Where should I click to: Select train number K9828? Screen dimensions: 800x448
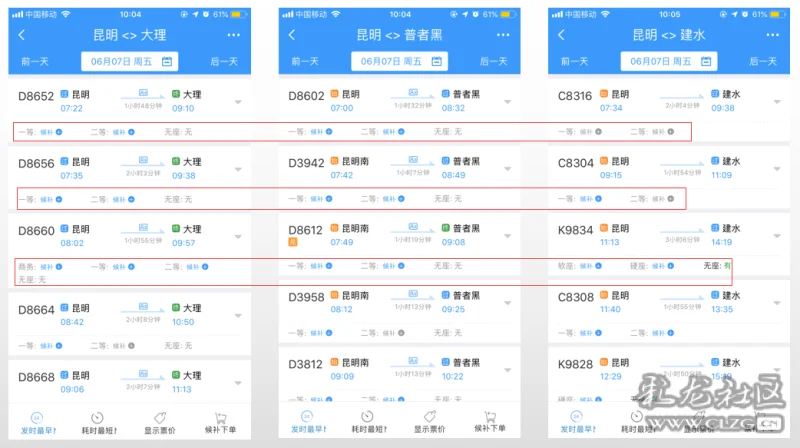575,364
